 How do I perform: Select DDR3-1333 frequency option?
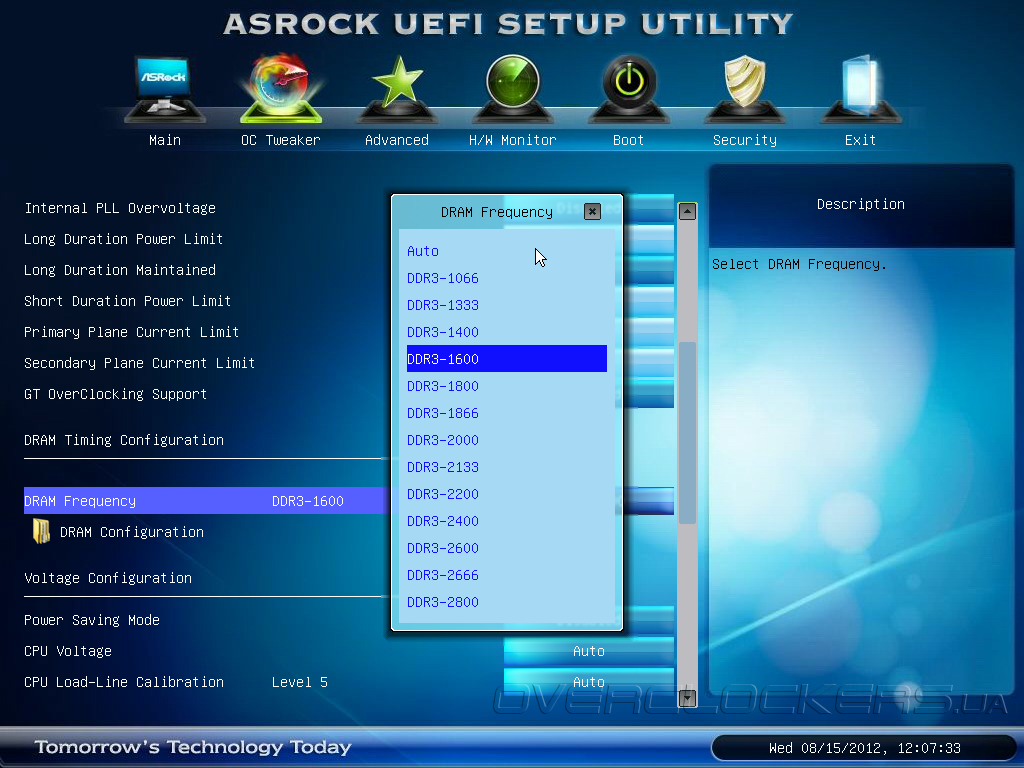[507, 305]
